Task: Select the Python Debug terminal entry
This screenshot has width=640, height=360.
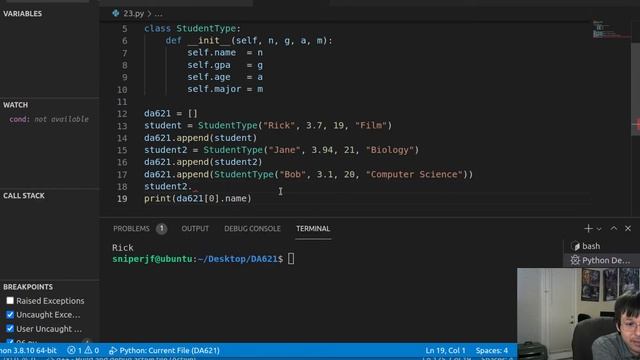Action: [x=601, y=260]
